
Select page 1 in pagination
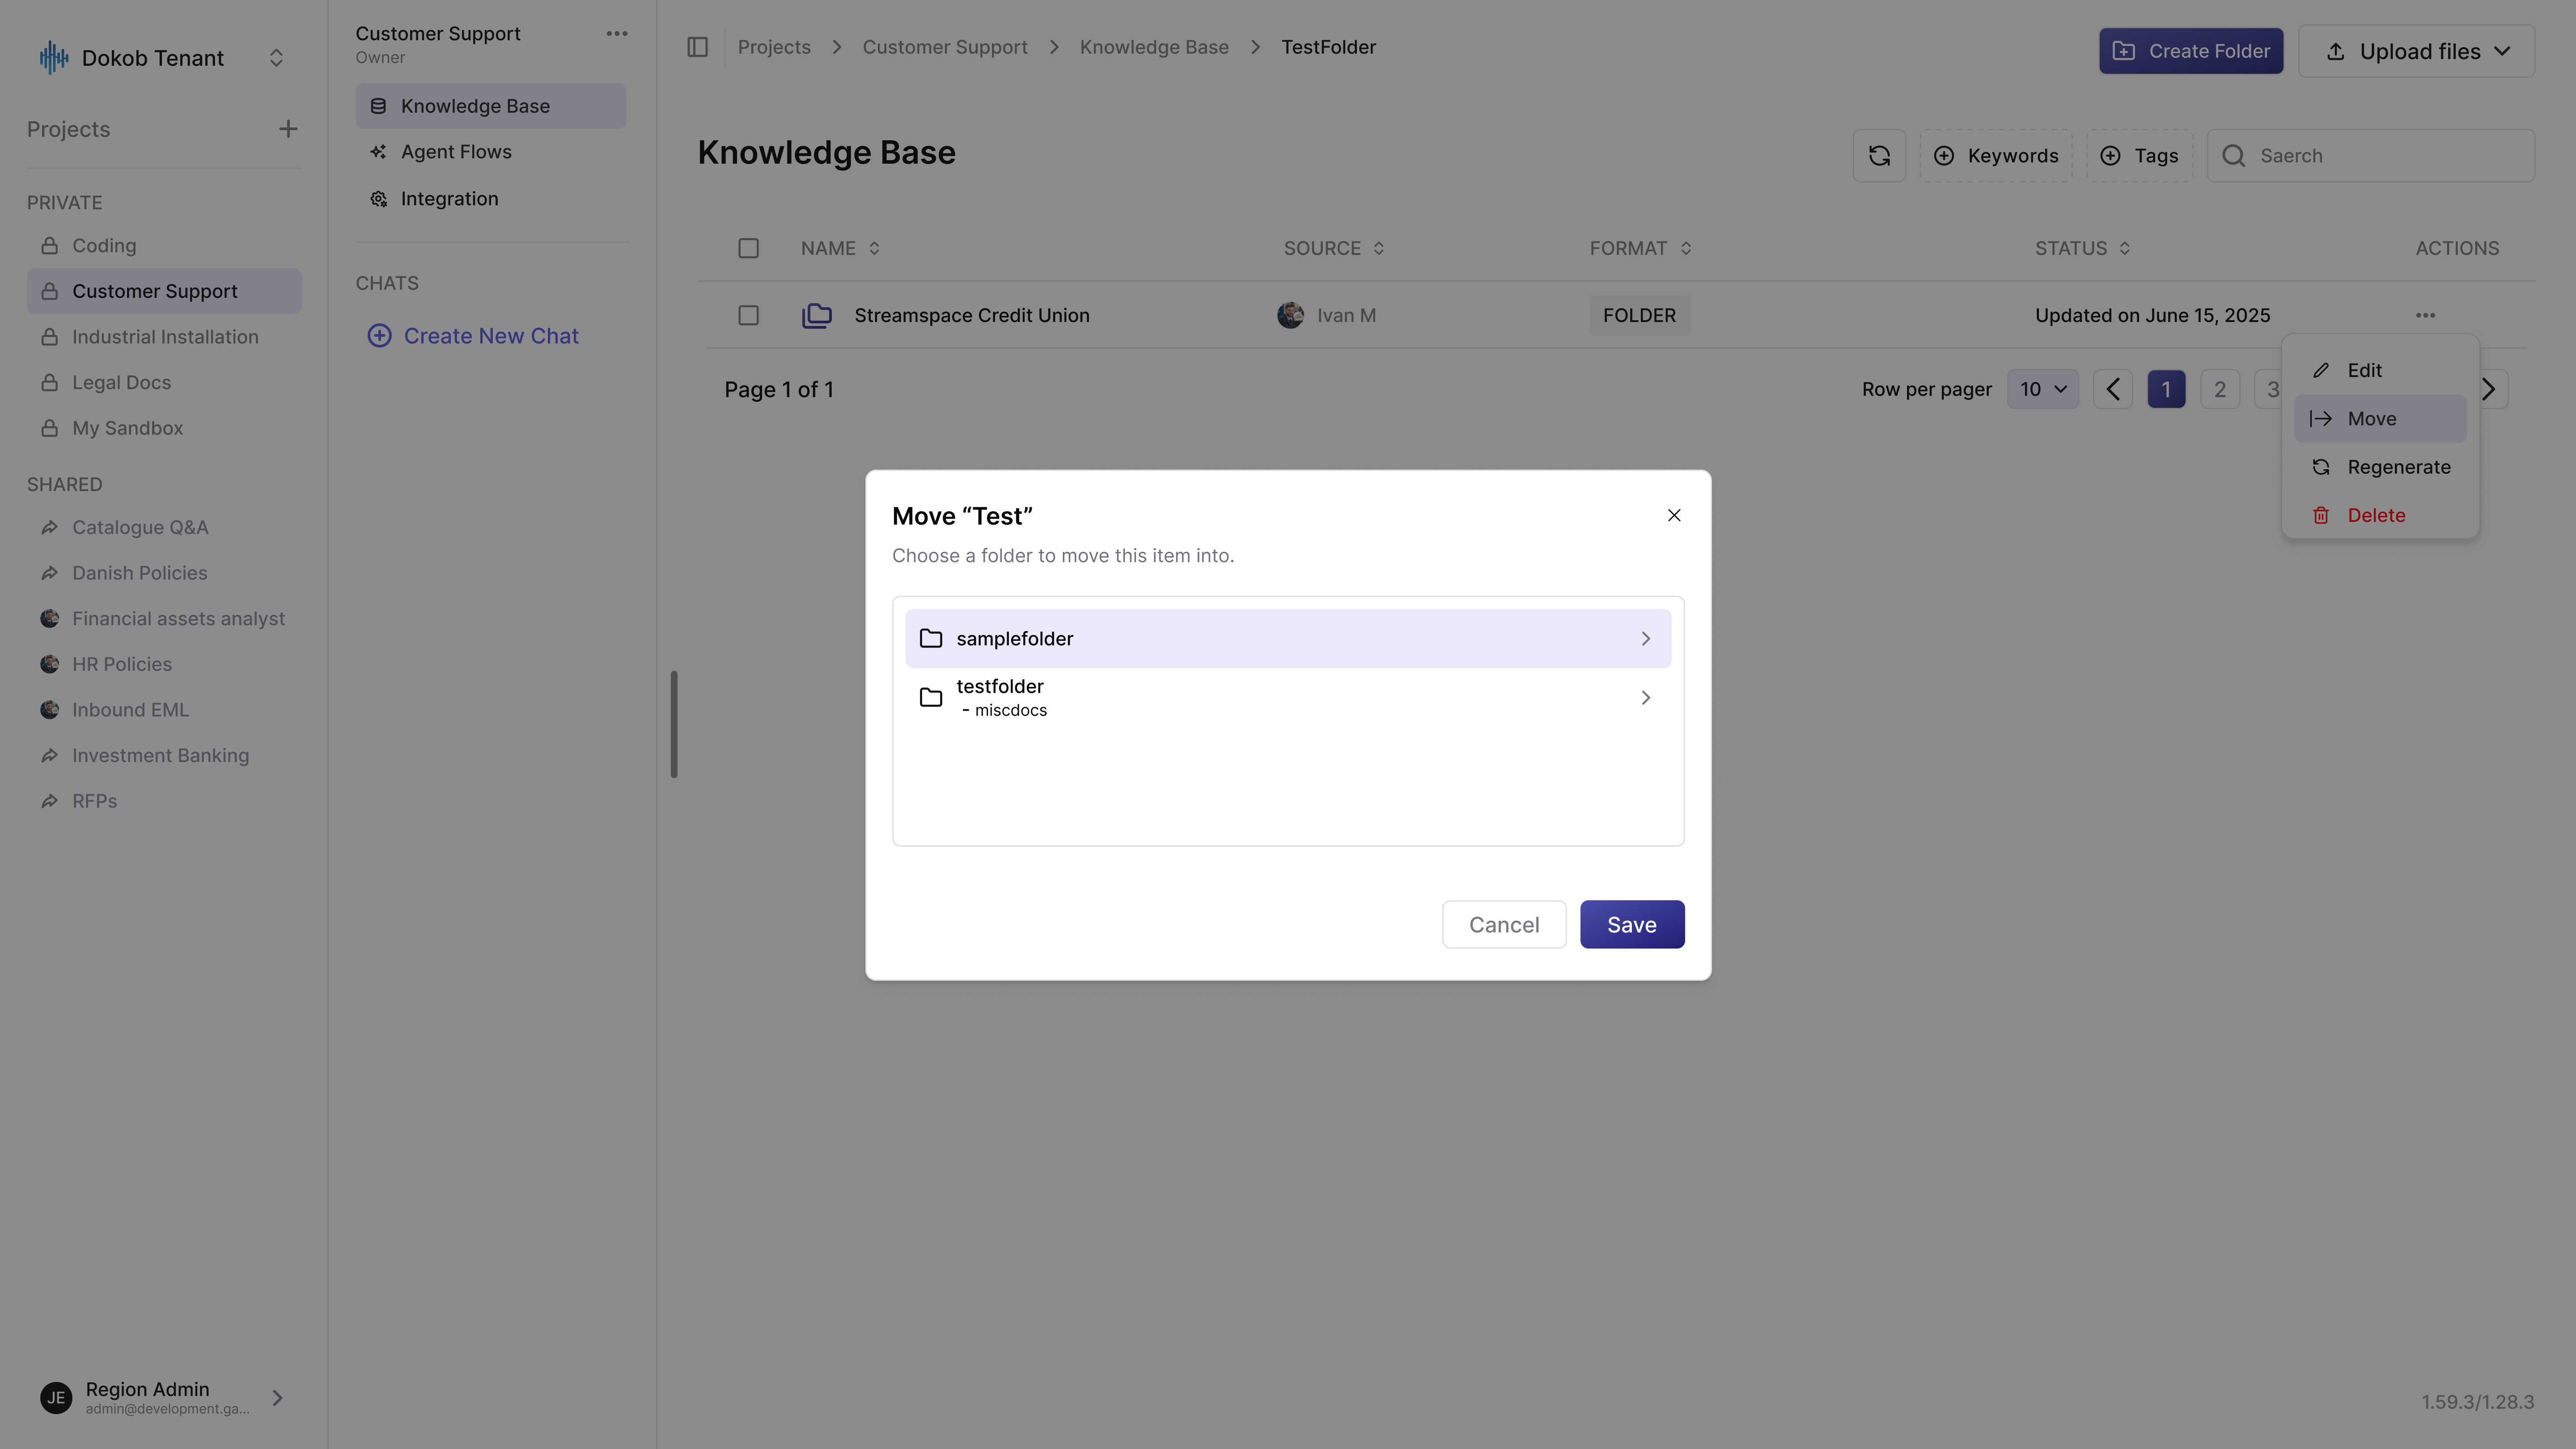(2166, 389)
